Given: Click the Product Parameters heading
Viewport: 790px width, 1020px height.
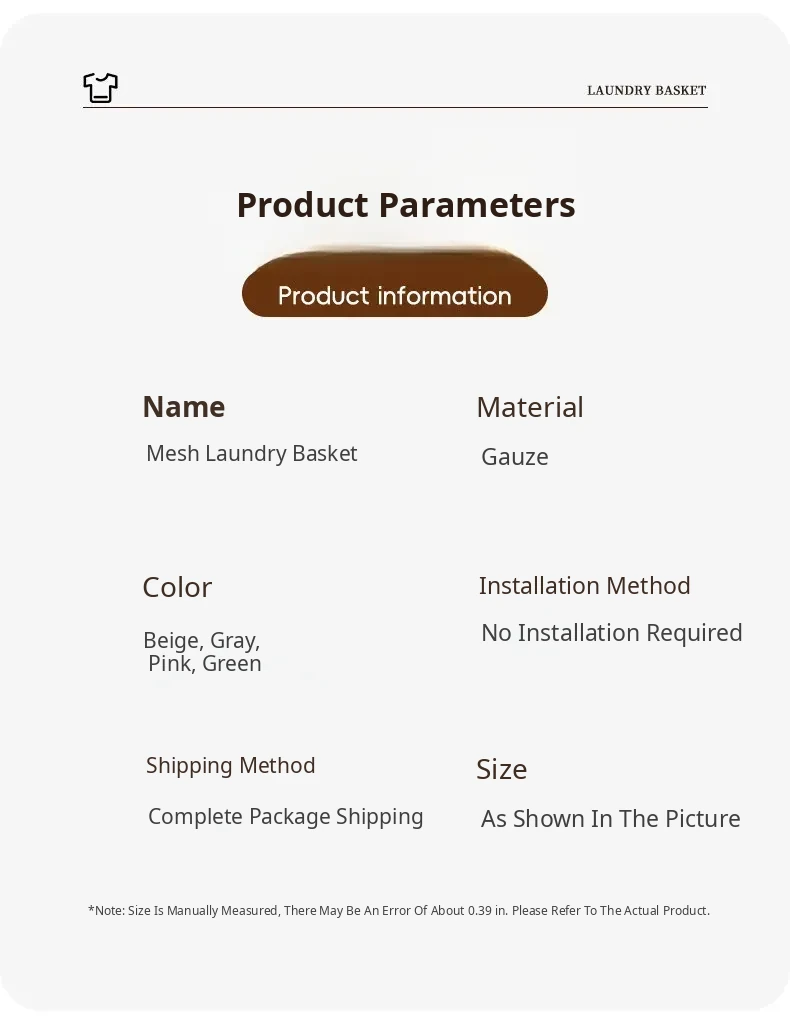Looking at the screenshot, I should point(405,205).
